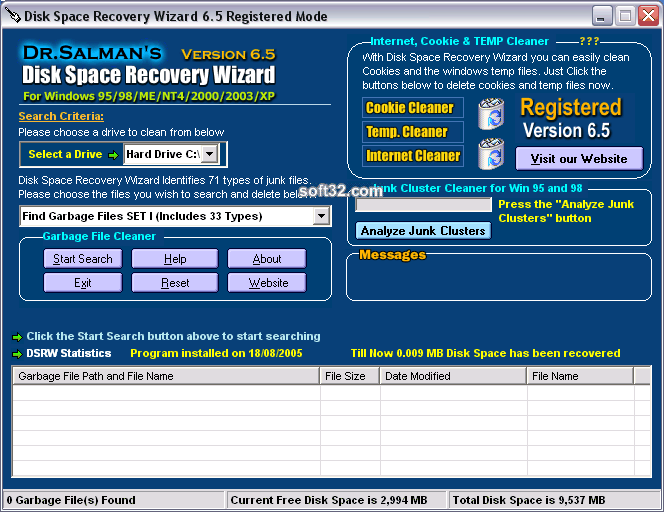Viewport: 664px width, 512px height.
Task: Open the Hard Drive C:\ dropdown arrow
Action: [210, 154]
